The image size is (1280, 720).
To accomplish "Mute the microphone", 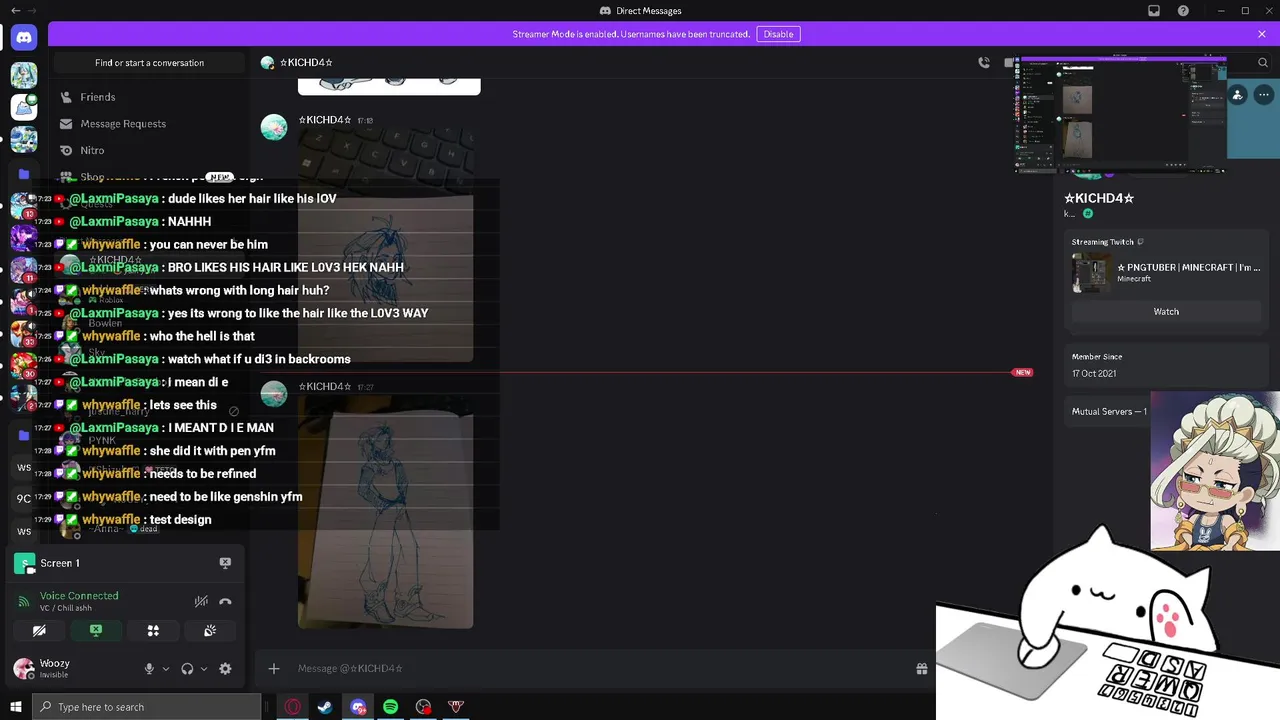I will (149, 669).
